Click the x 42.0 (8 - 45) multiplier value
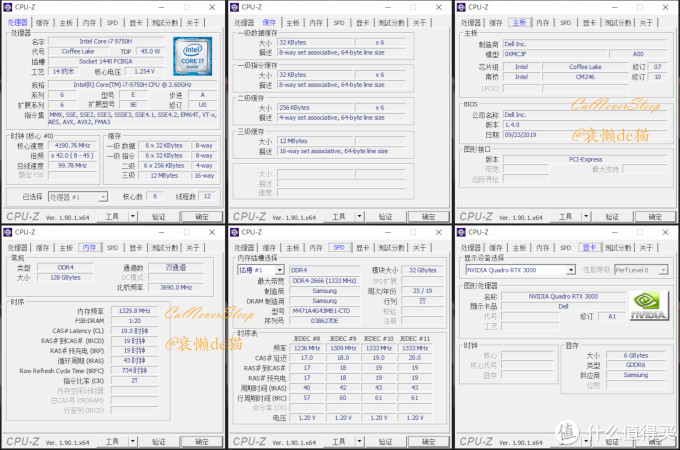This screenshot has width=680, height=450. [x=72, y=156]
